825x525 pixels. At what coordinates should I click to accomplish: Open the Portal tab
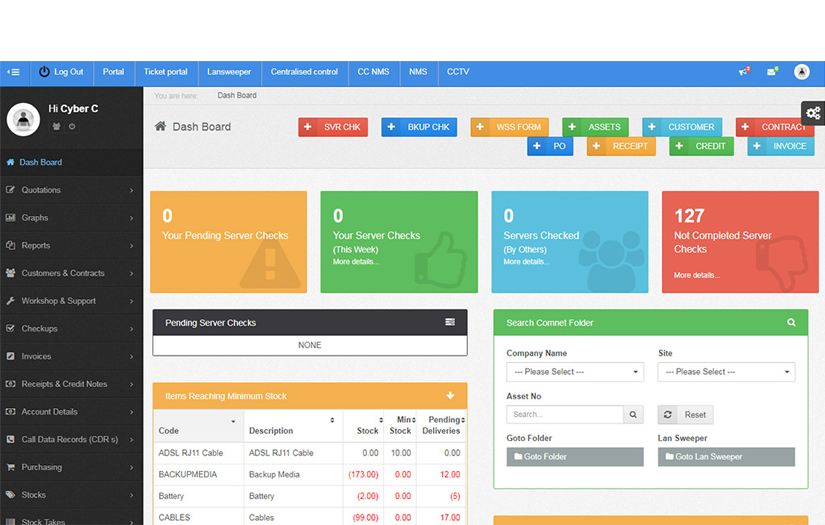114,72
